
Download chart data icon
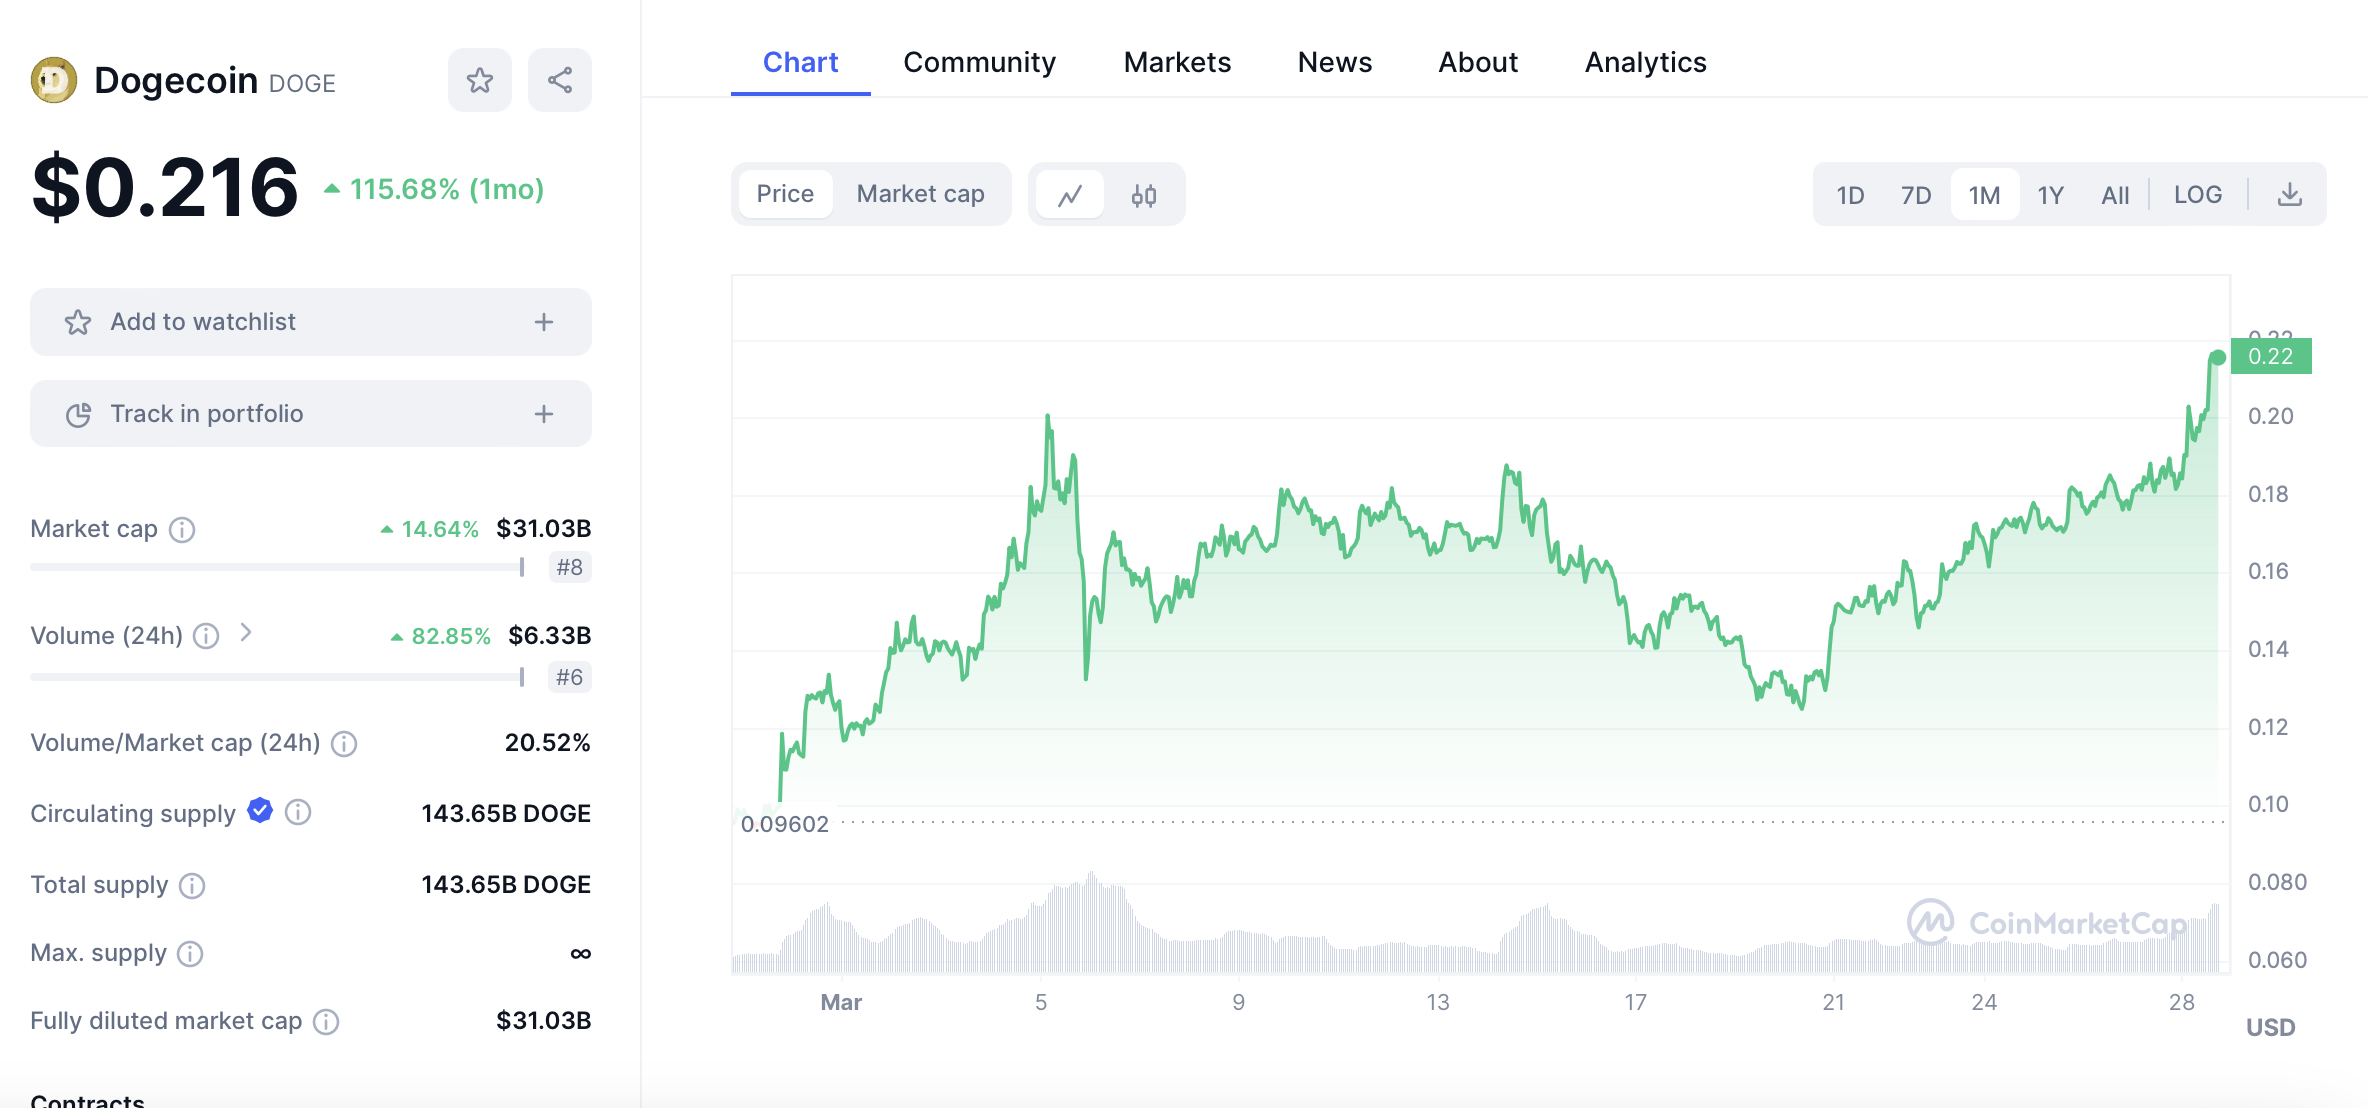coord(2289,195)
